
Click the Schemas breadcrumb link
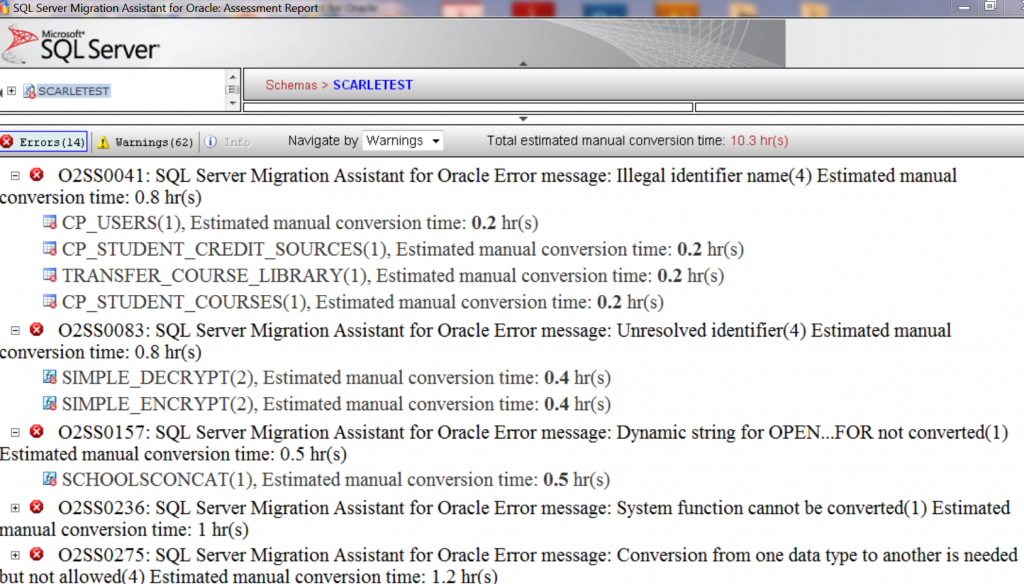[x=291, y=85]
